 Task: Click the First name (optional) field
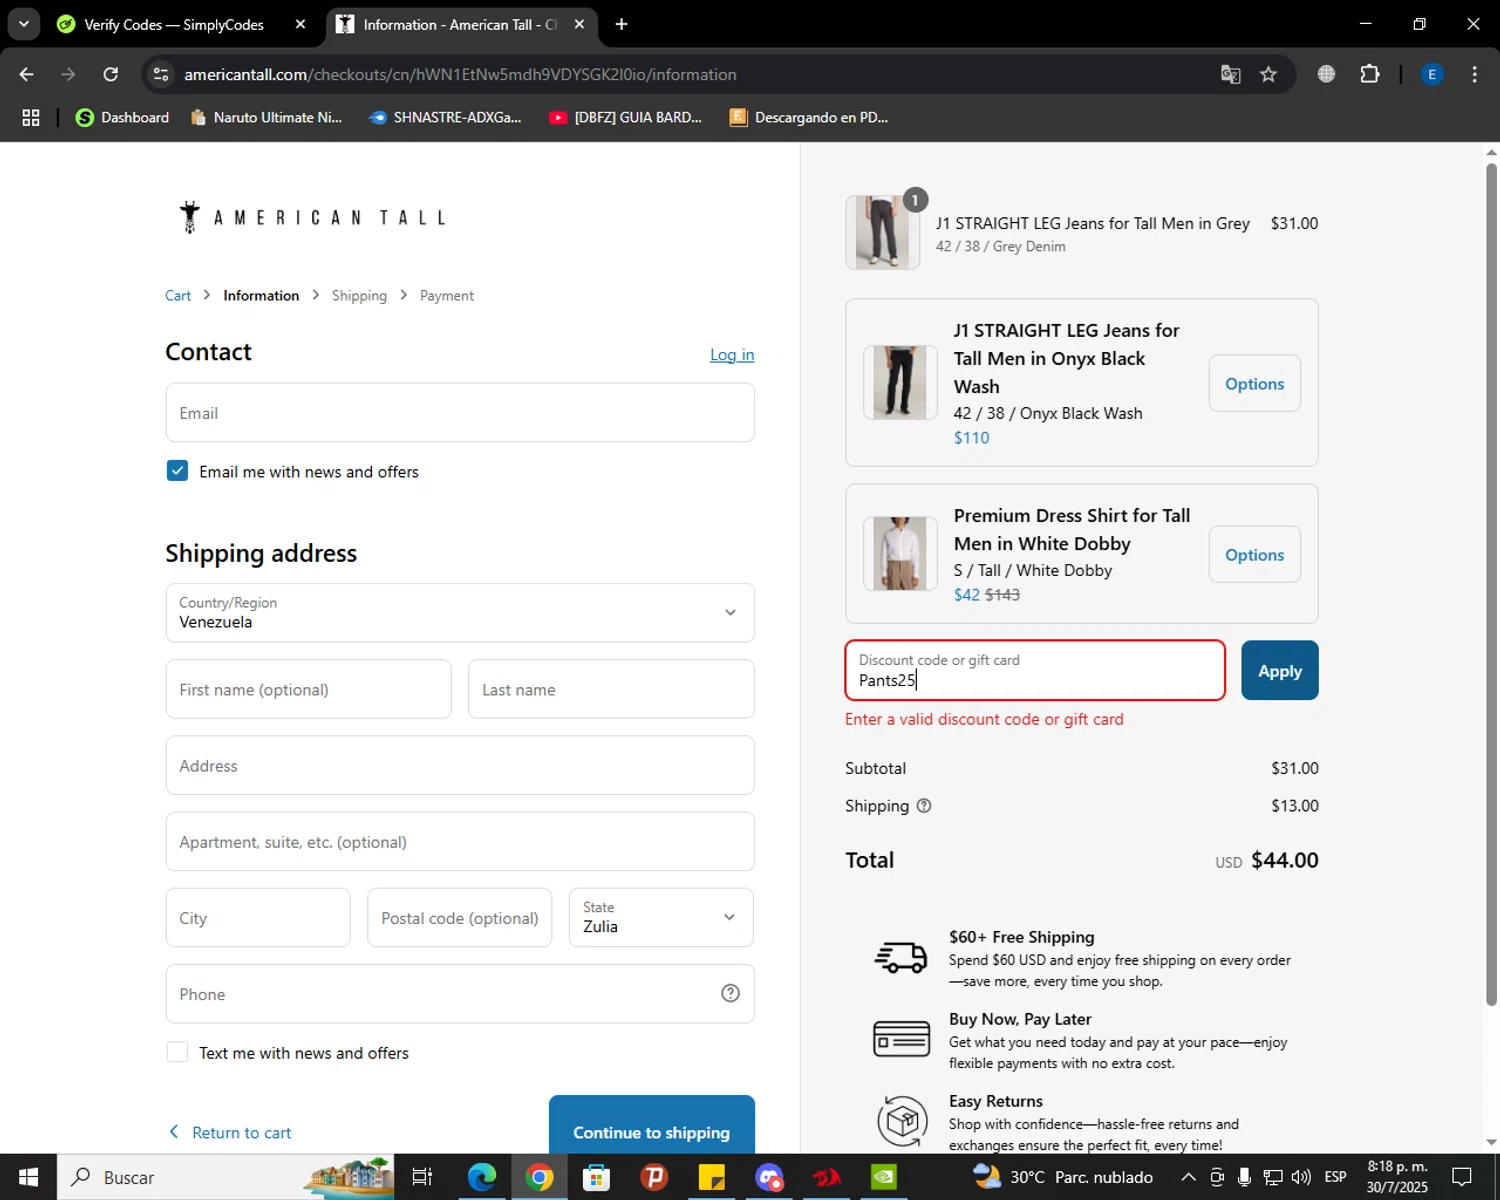pos(308,689)
